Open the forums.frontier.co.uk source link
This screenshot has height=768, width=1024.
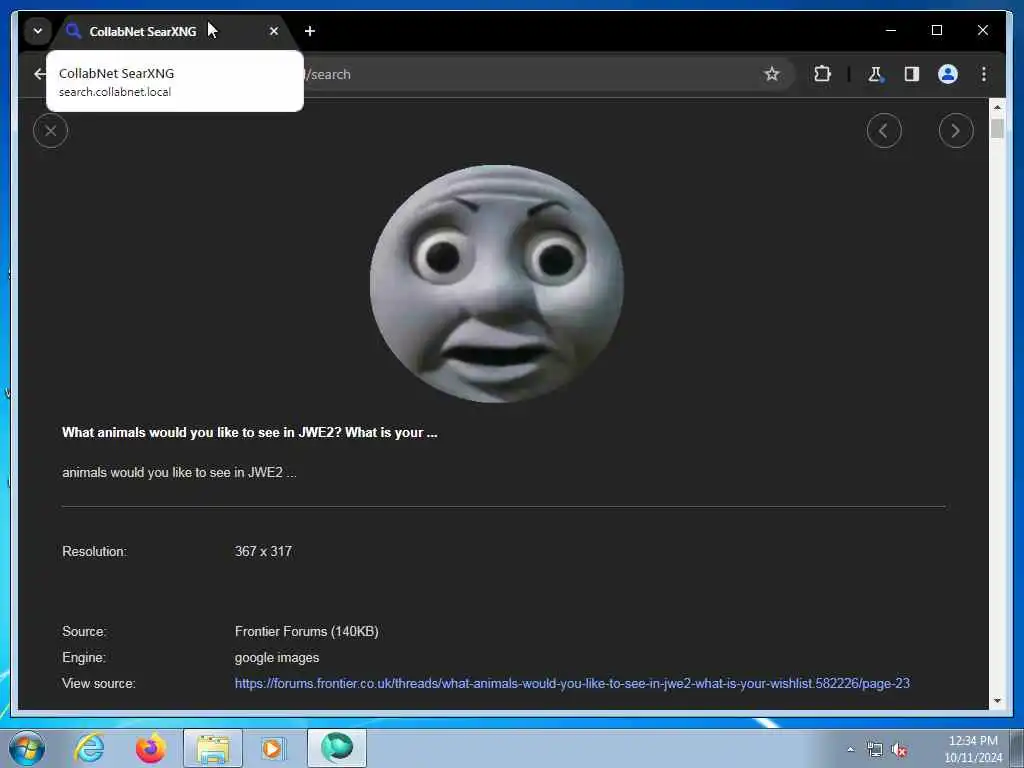click(572, 683)
